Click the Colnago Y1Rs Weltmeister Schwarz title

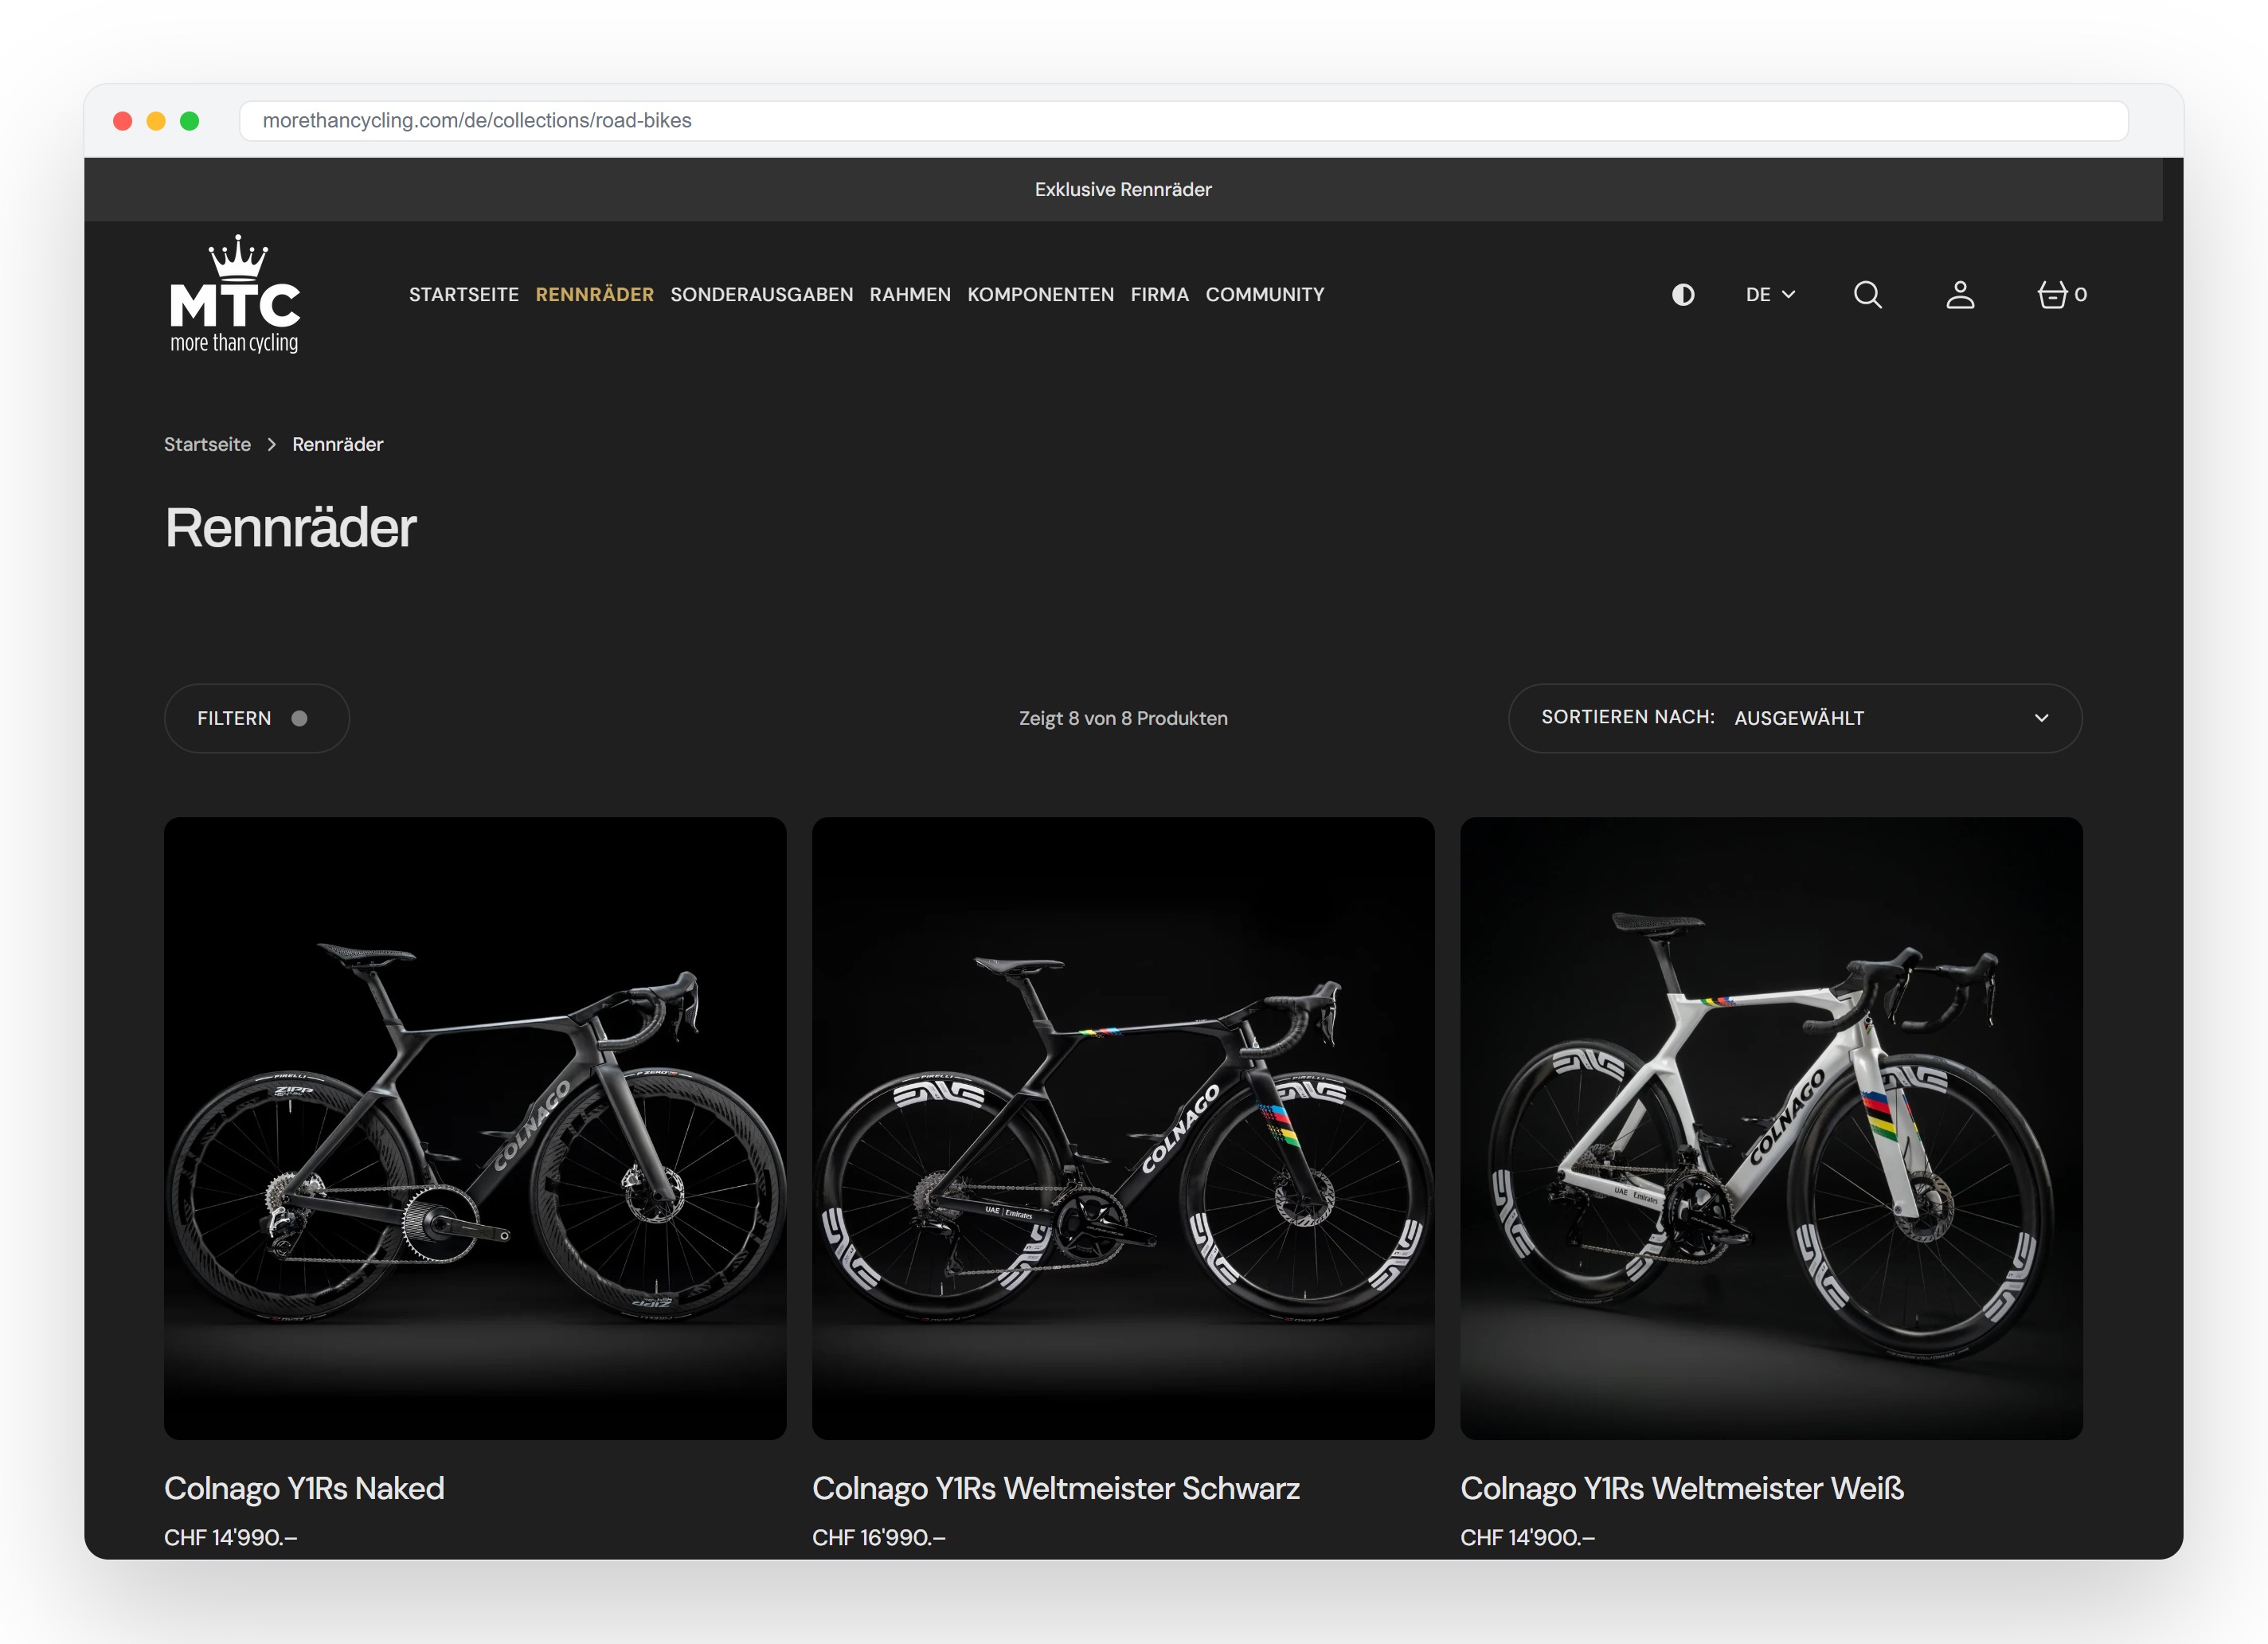pos(1056,1488)
